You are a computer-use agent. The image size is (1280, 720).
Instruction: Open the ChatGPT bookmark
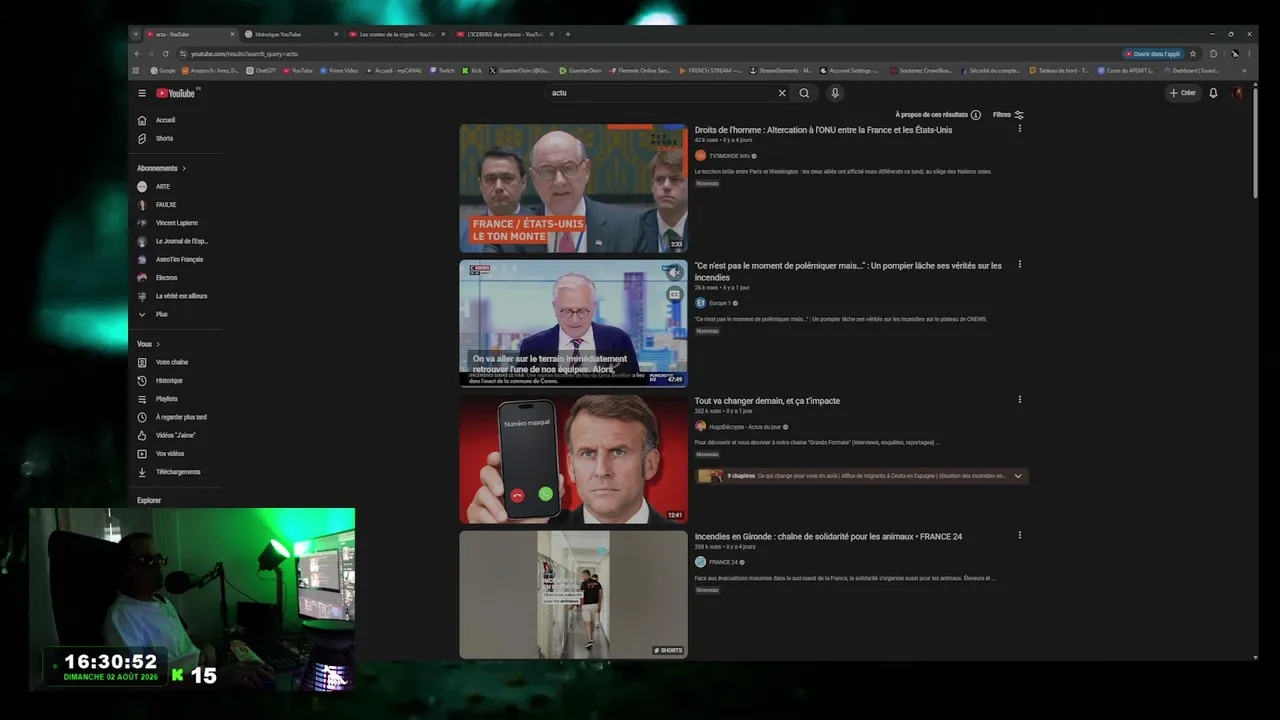[x=261, y=71]
